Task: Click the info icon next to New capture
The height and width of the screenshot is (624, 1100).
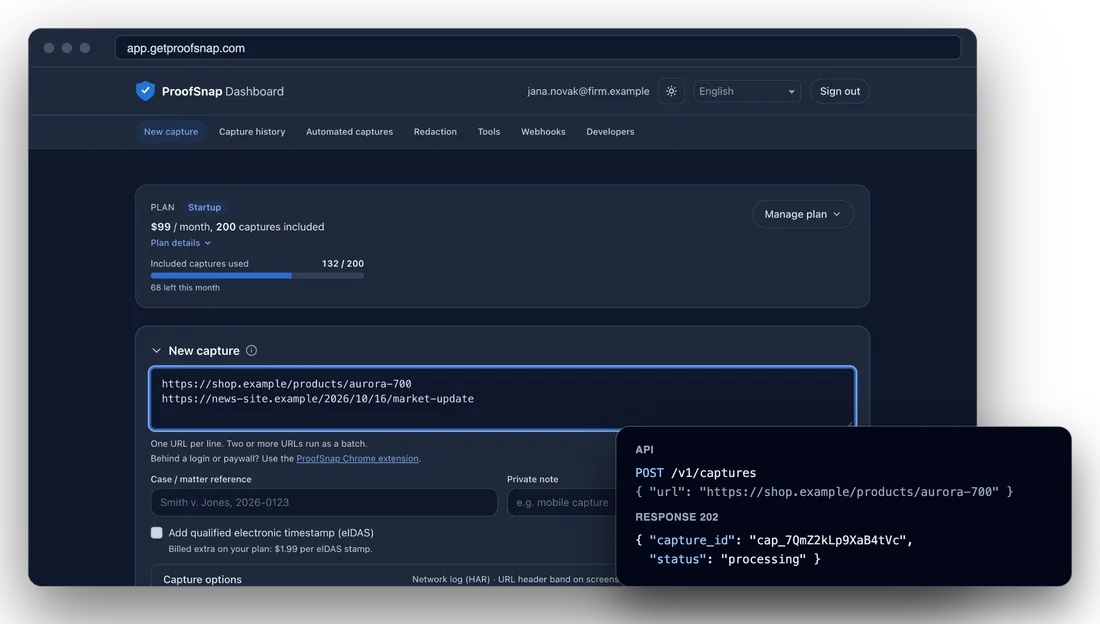Action: point(251,350)
